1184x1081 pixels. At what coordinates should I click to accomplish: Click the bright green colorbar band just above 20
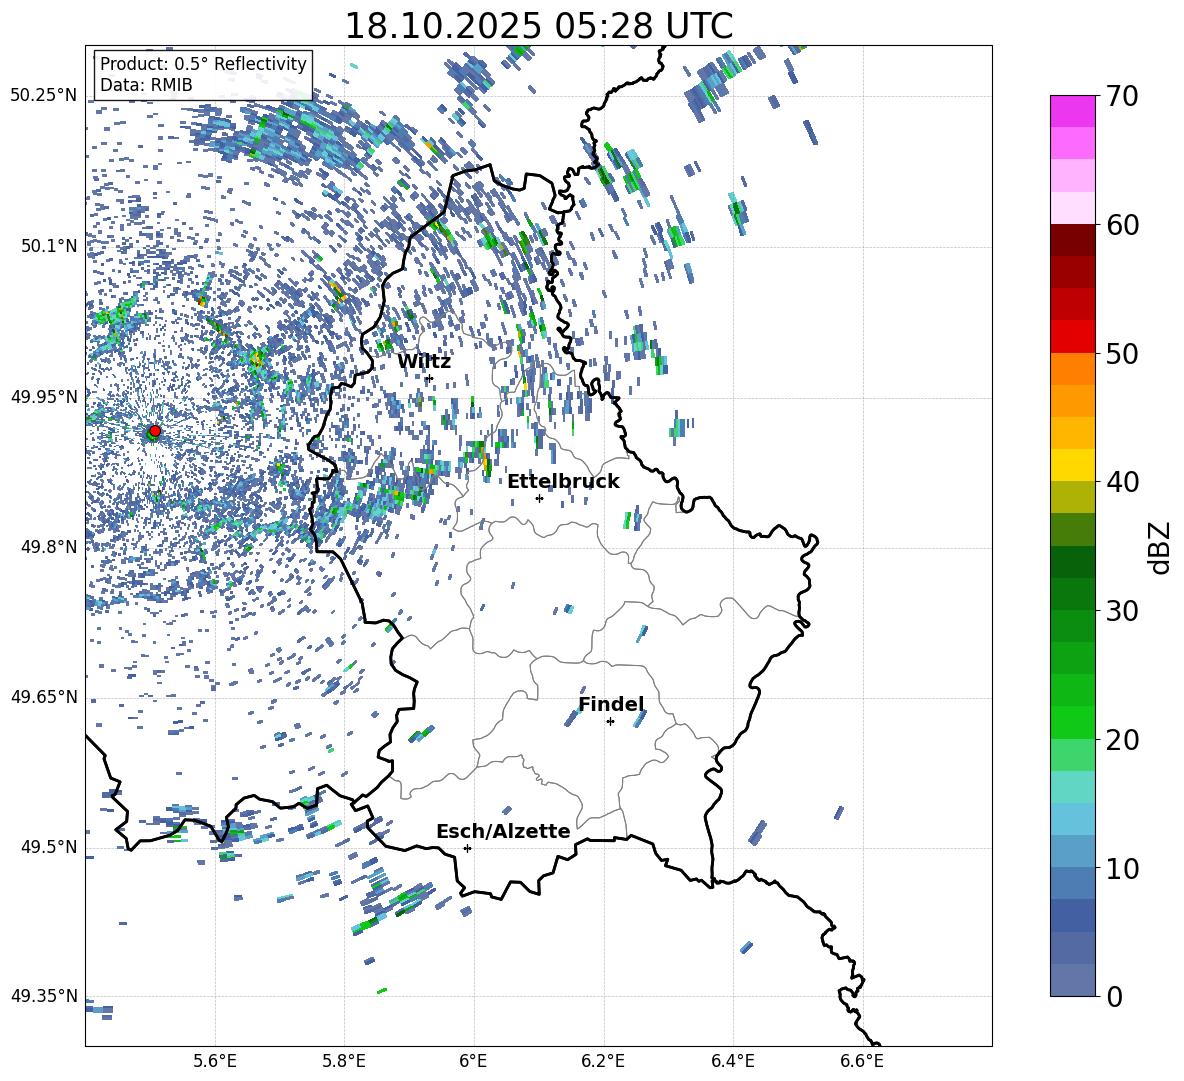(1073, 723)
